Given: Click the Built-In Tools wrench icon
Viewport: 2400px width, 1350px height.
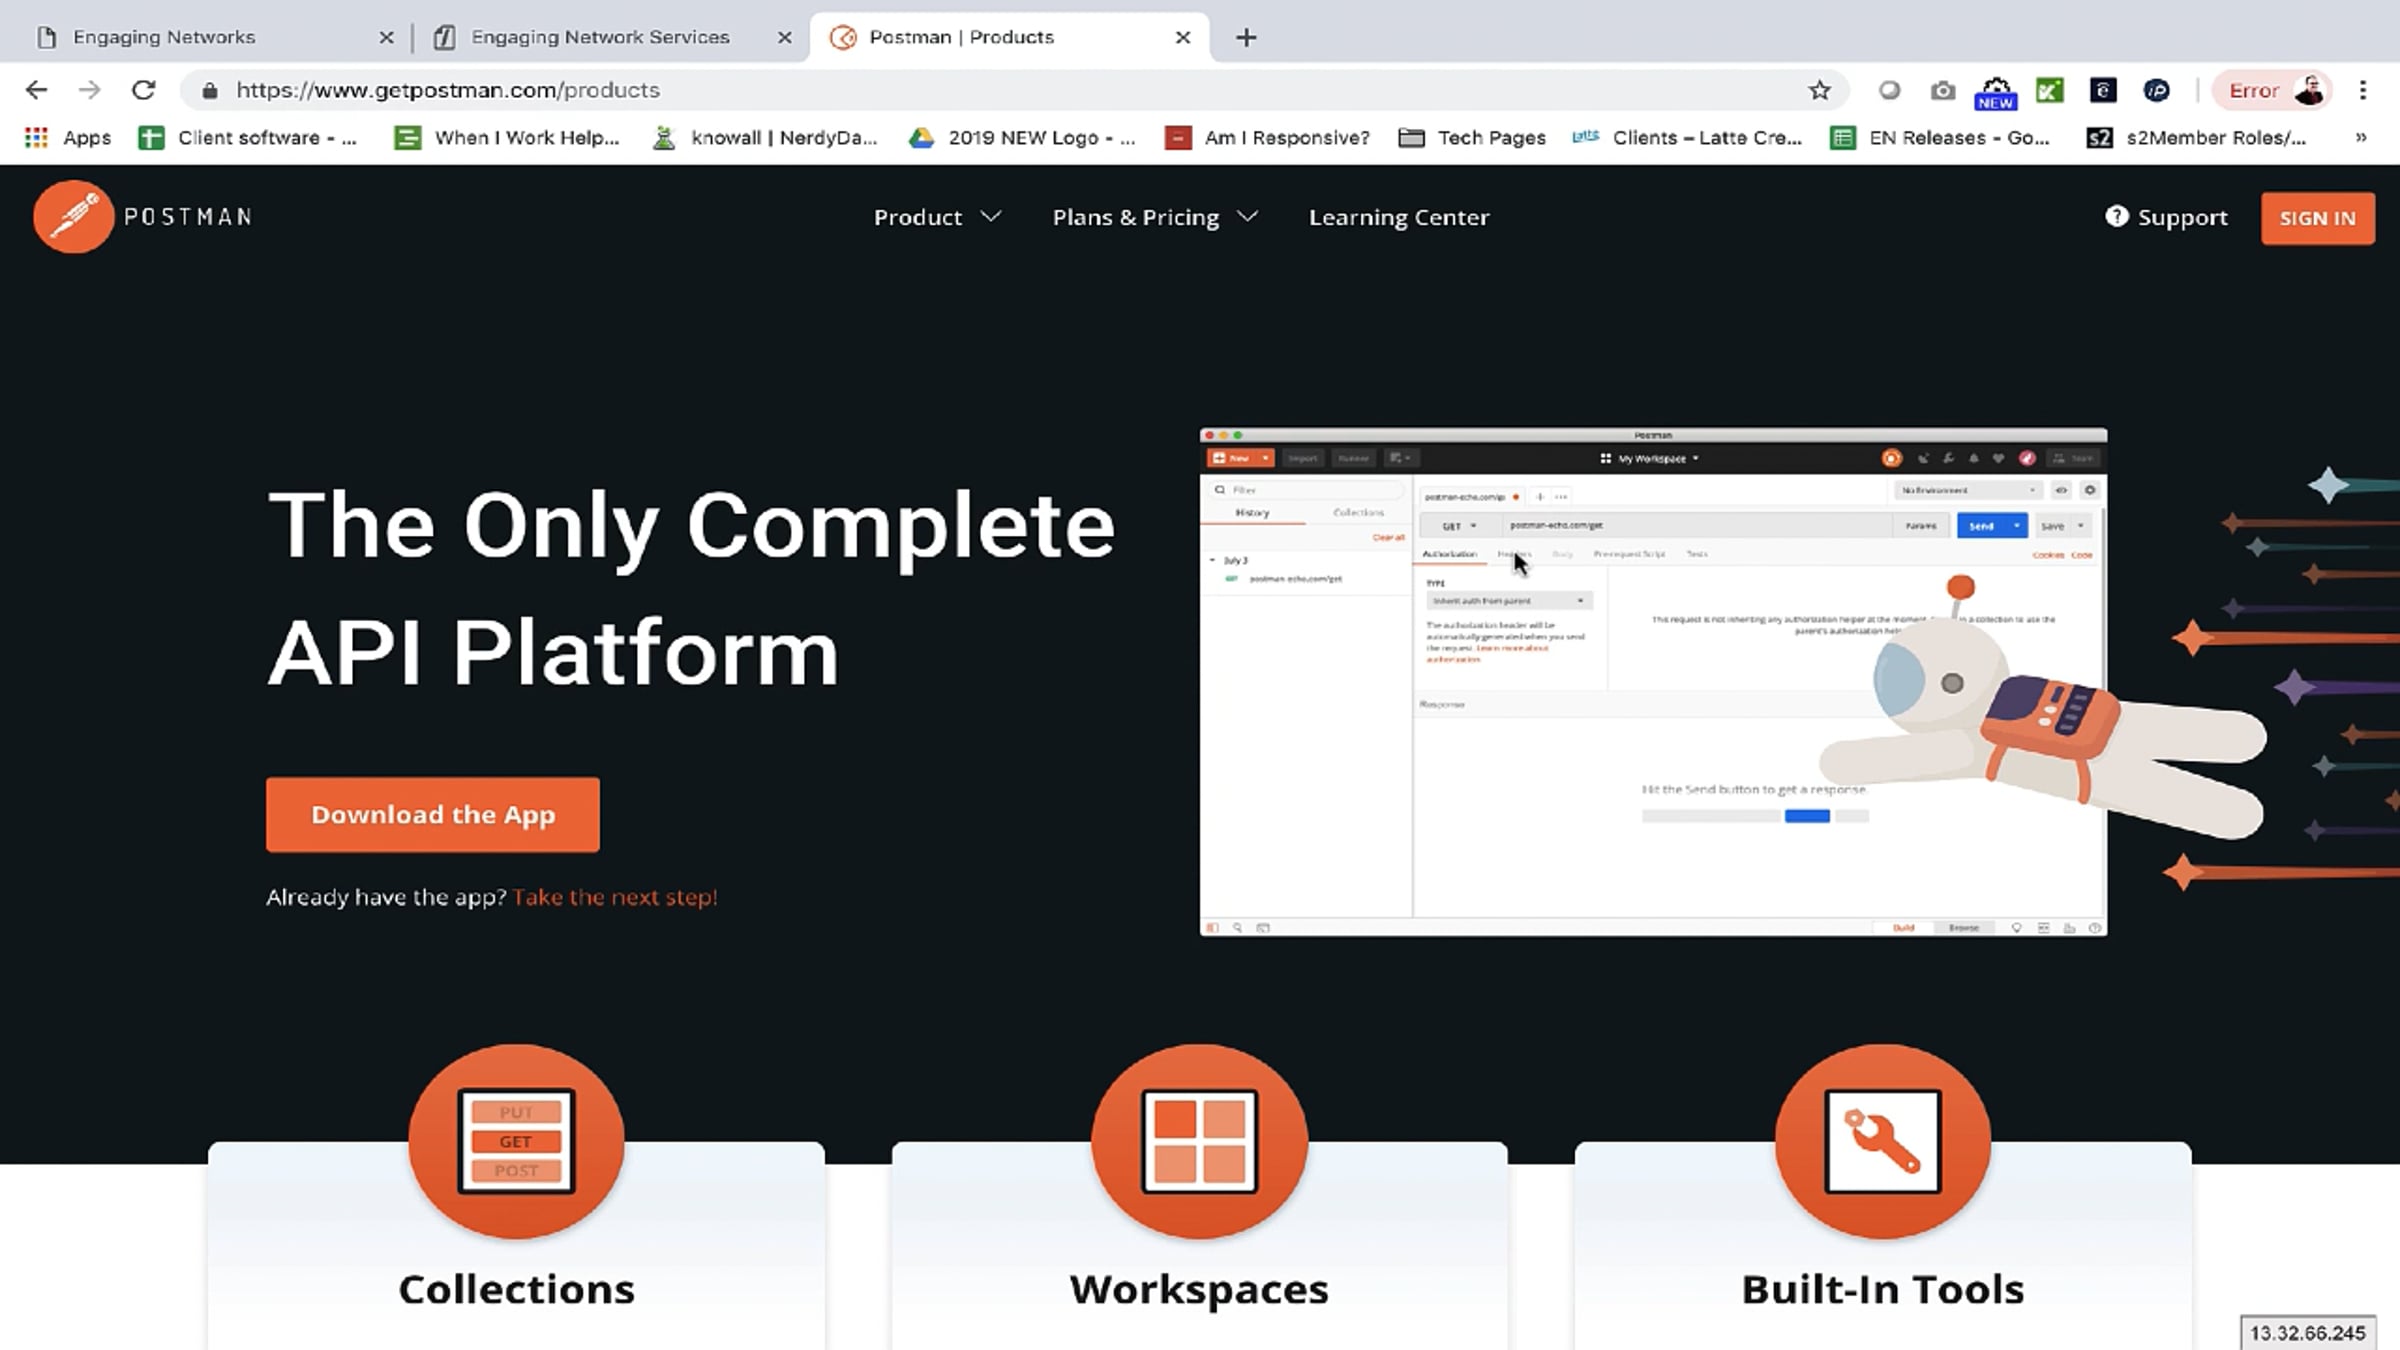Looking at the screenshot, I should coord(1882,1141).
